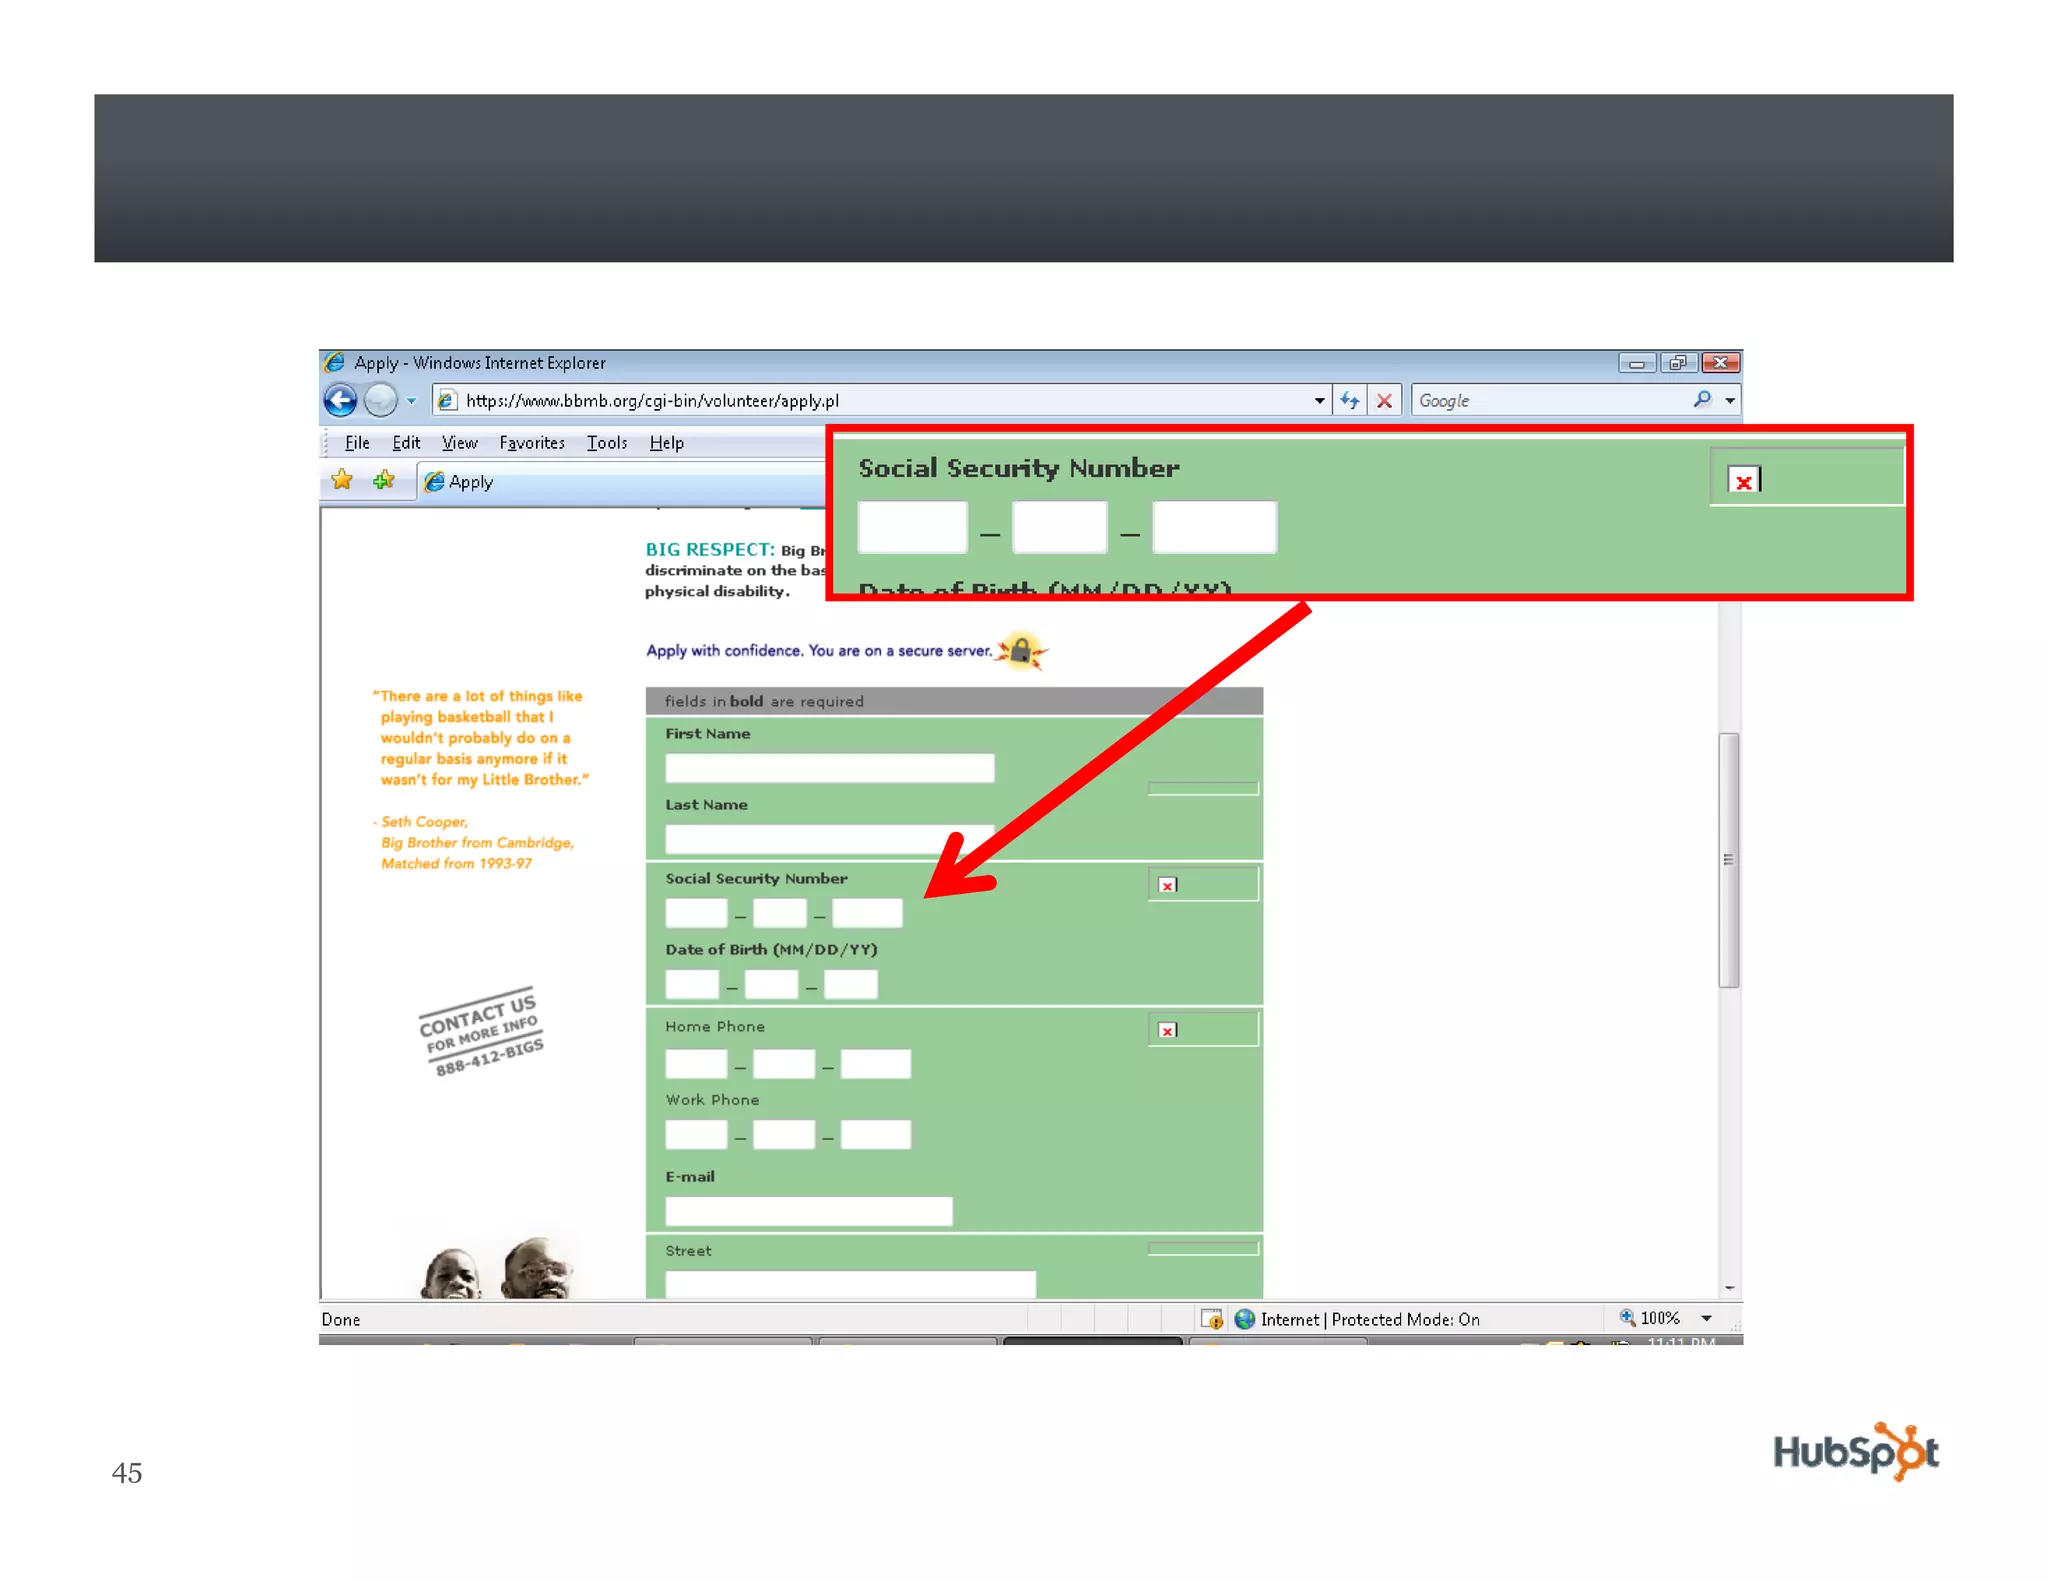Screen dimensions: 2048x1582
Task: Click the Stop loading red X icon
Action: pos(1384,400)
